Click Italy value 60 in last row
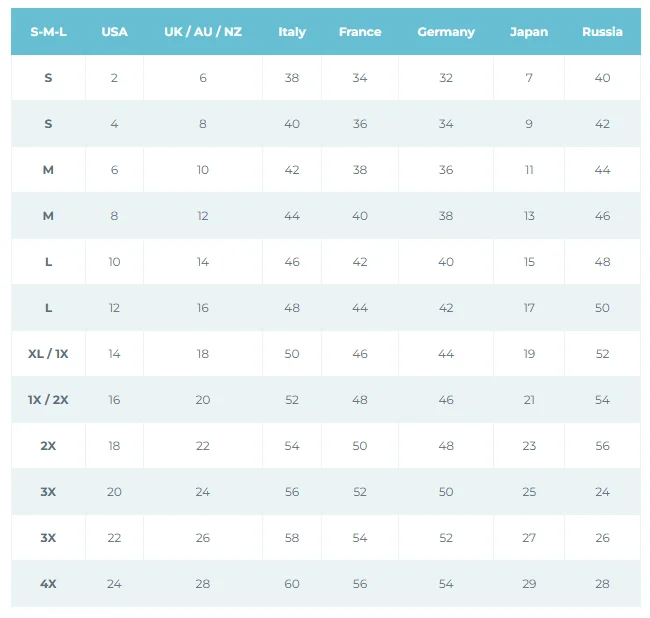 pyautogui.click(x=292, y=584)
